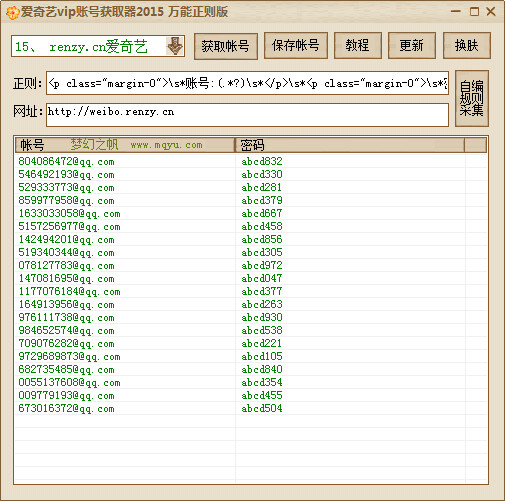
Task: Select account 078127783@qq.com
Action: (x=66, y=265)
